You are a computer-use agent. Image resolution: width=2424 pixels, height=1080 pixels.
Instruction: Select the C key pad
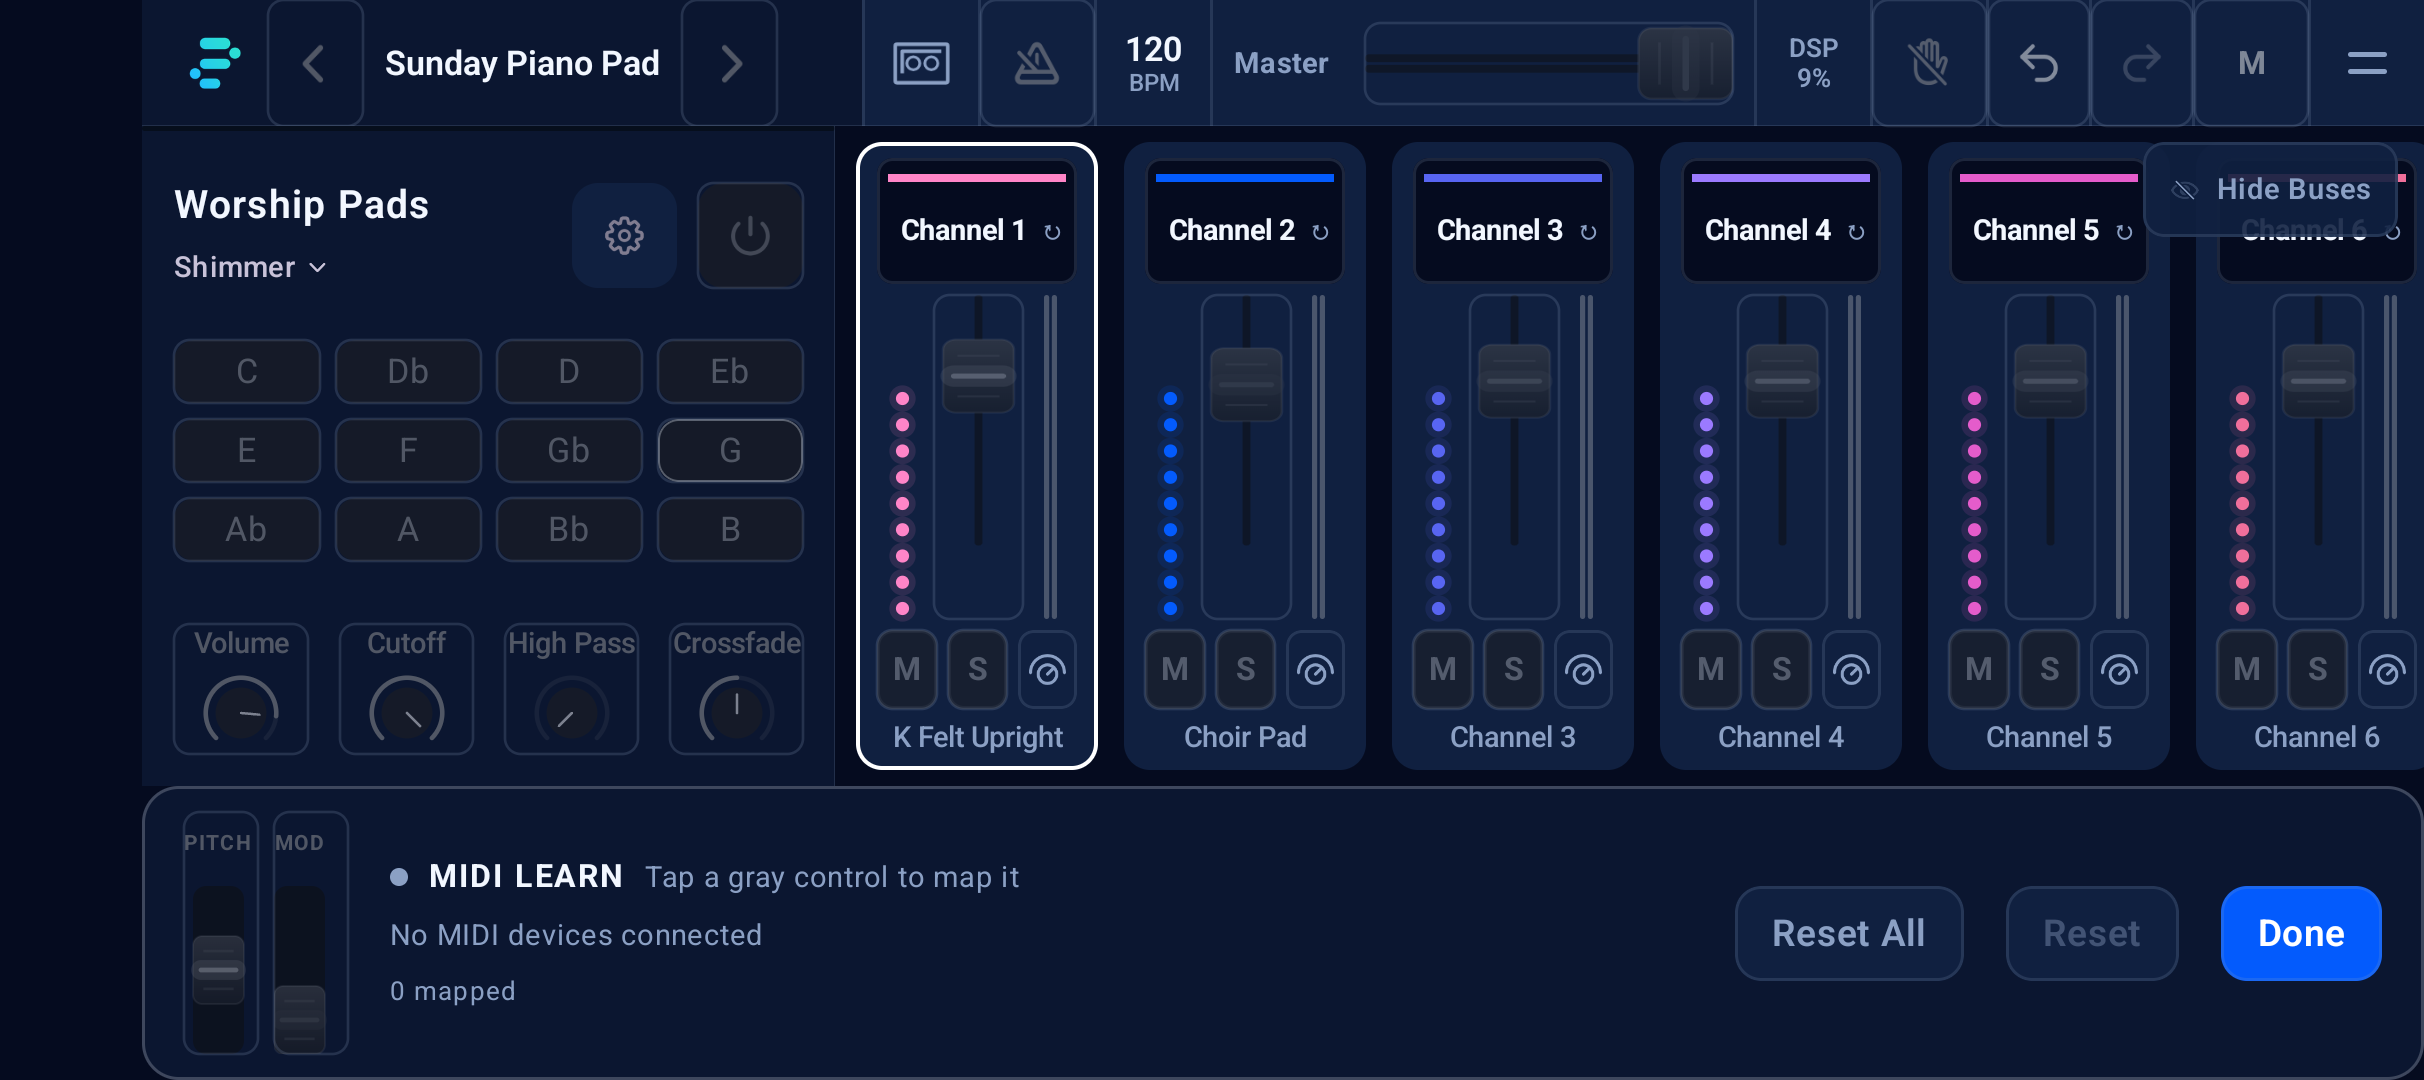pos(247,371)
